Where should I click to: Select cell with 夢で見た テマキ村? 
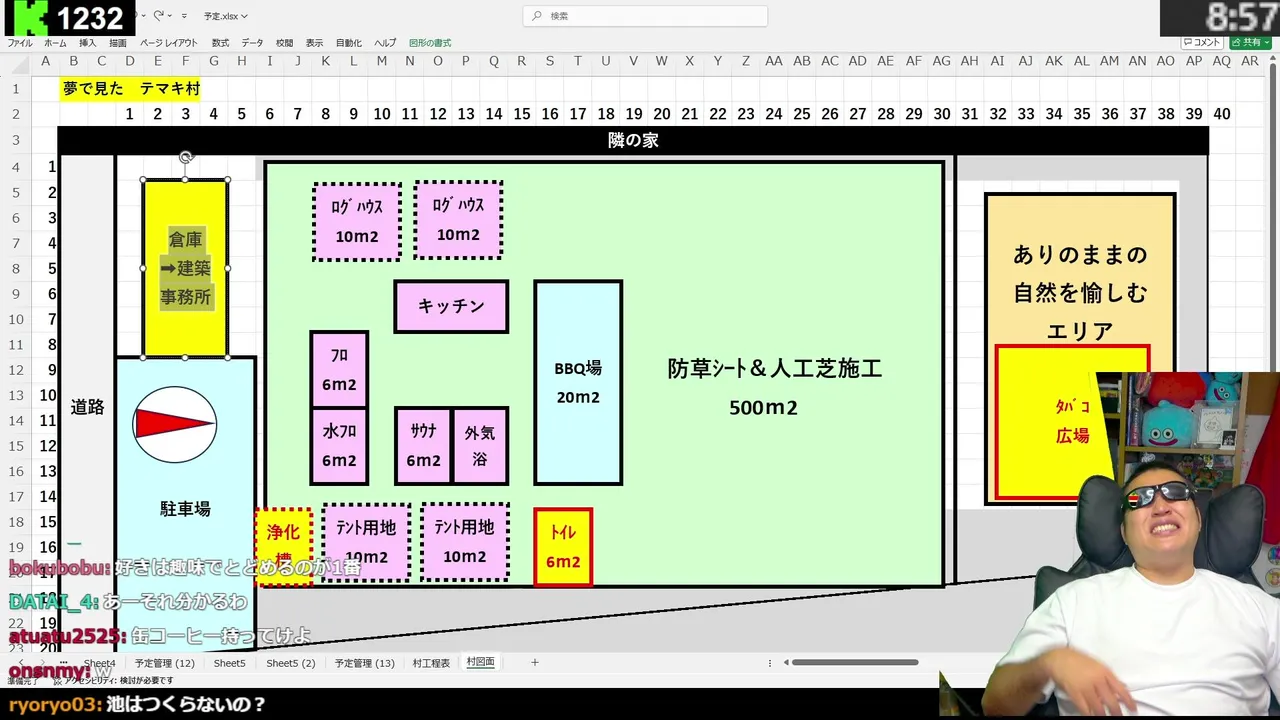coord(131,88)
